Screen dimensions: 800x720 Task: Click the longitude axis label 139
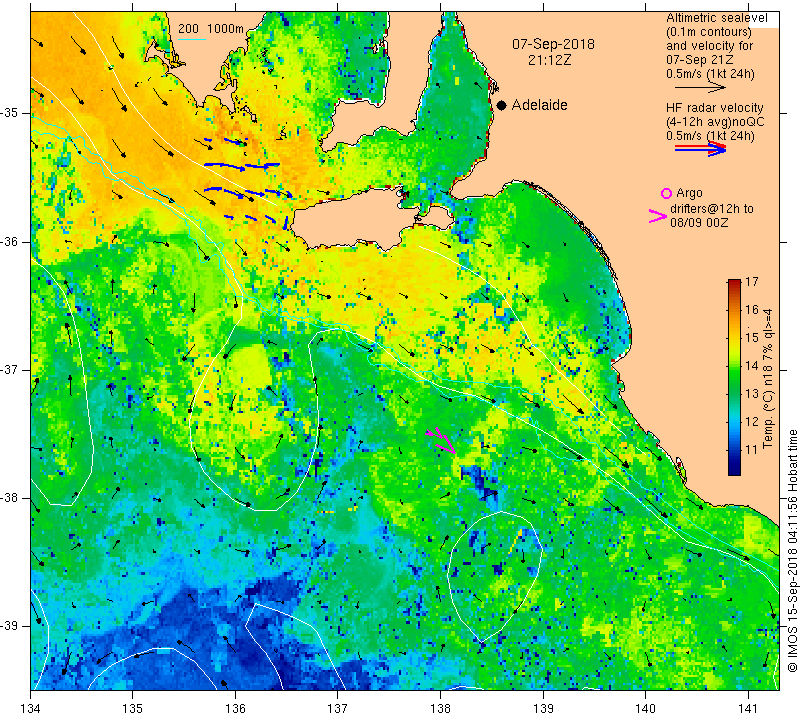coord(543,709)
